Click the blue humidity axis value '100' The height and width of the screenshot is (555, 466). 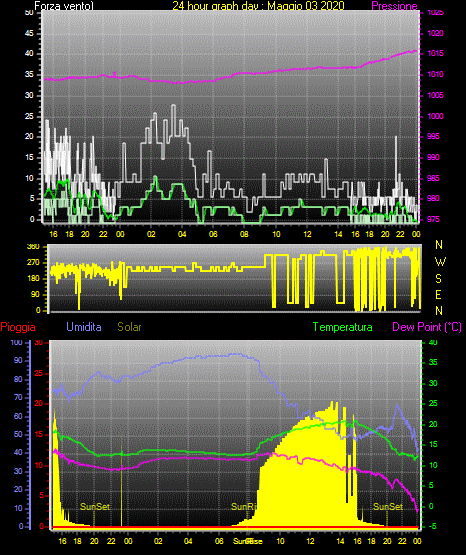(x=16, y=342)
